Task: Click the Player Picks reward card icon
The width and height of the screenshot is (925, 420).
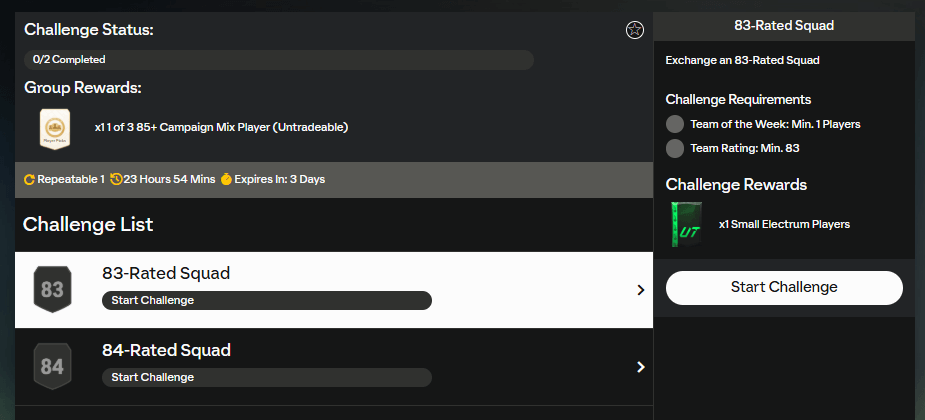Action: click(x=54, y=129)
